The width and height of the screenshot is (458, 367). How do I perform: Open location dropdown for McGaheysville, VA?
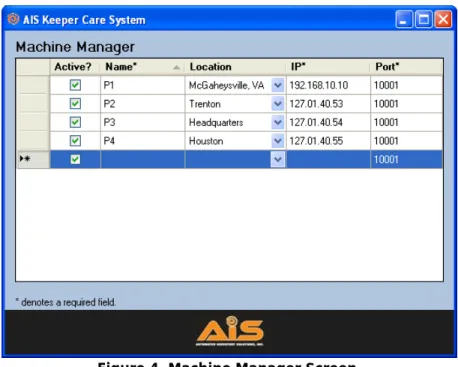(278, 85)
